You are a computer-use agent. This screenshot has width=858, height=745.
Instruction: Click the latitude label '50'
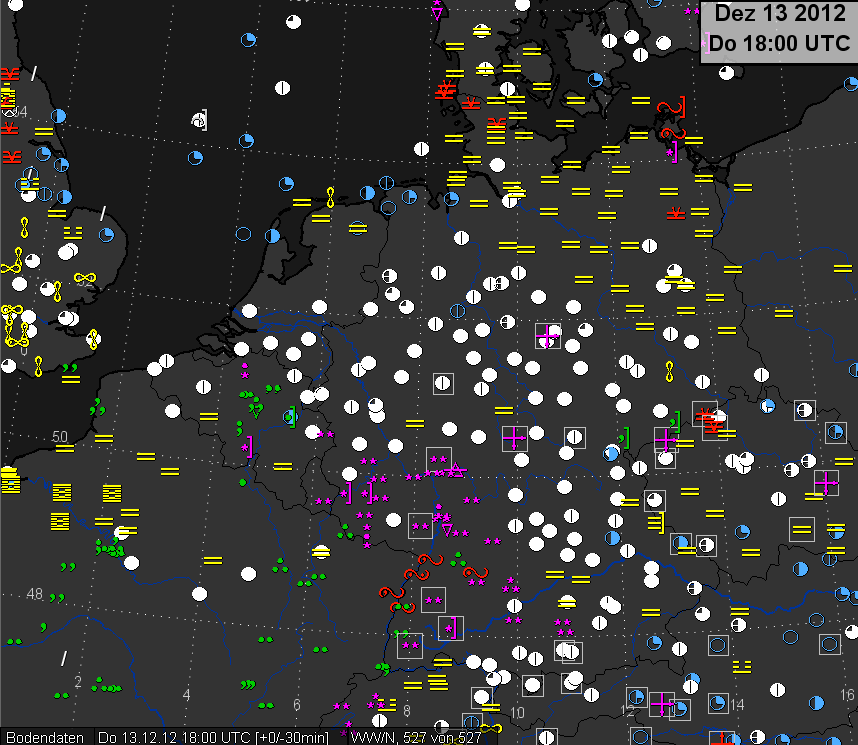tap(59, 436)
